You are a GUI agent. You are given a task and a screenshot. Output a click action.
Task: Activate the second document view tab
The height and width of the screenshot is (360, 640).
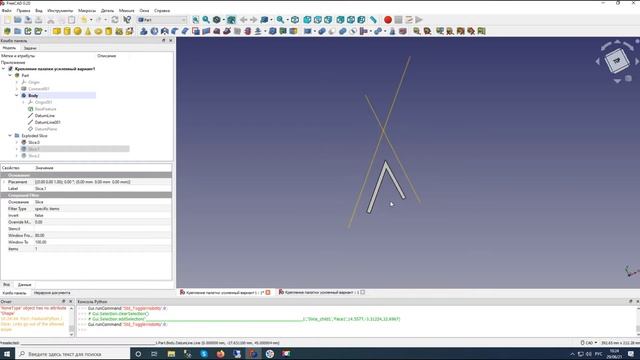pyautogui.click(x=322, y=292)
